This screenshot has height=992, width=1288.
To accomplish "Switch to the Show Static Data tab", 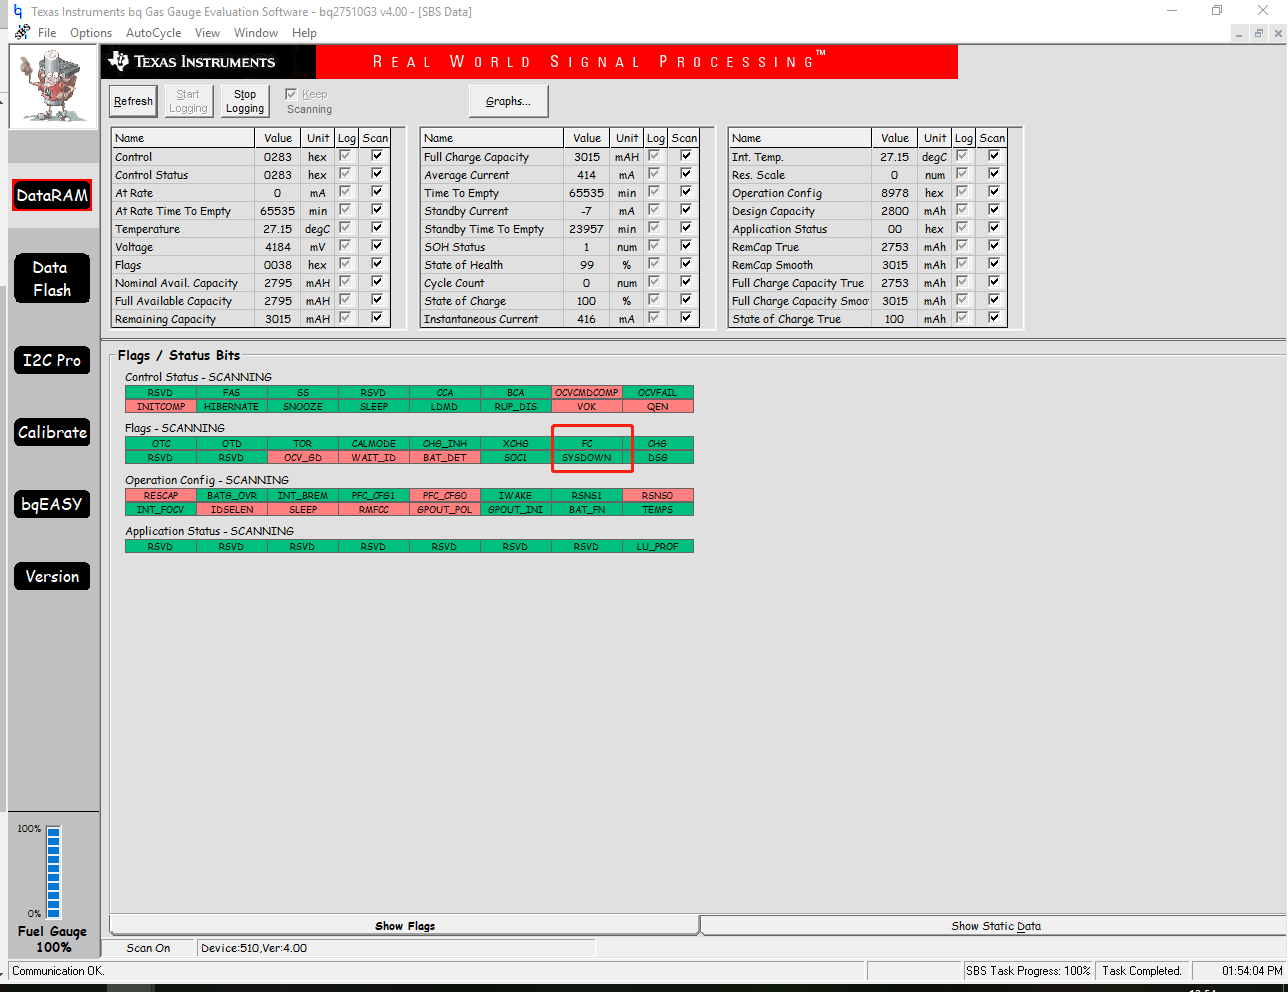I will tap(995, 926).
